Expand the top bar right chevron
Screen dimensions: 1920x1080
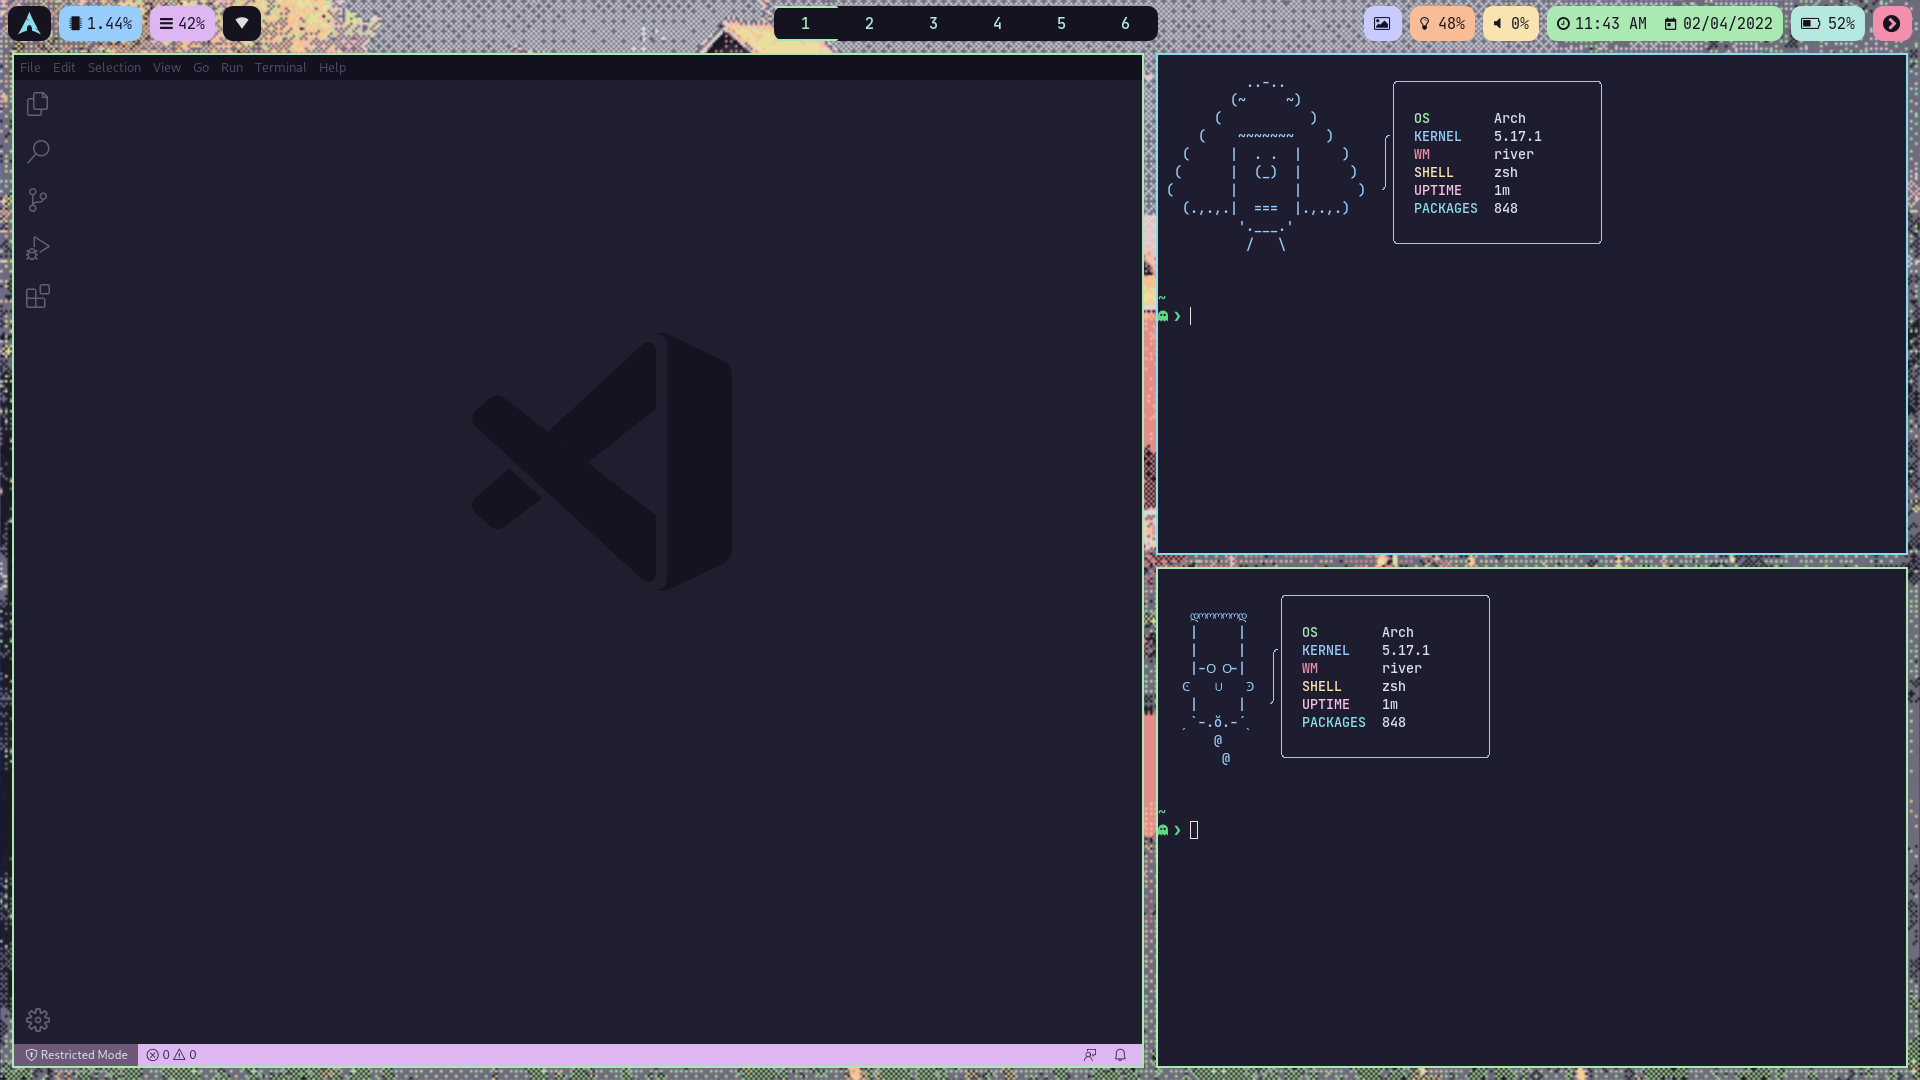1891,23
